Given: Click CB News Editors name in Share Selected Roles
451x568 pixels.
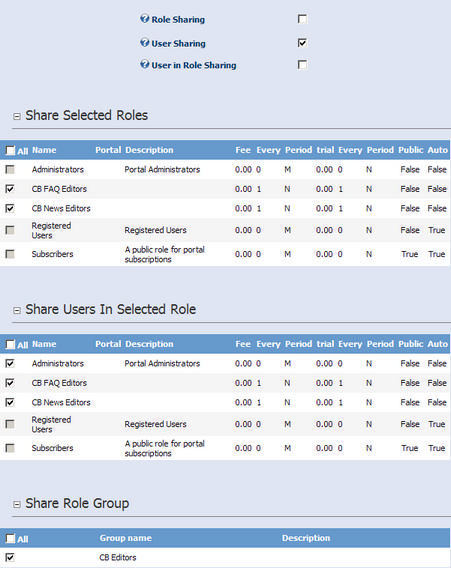Looking at the screenshot, I should click(x=61, y=208).
